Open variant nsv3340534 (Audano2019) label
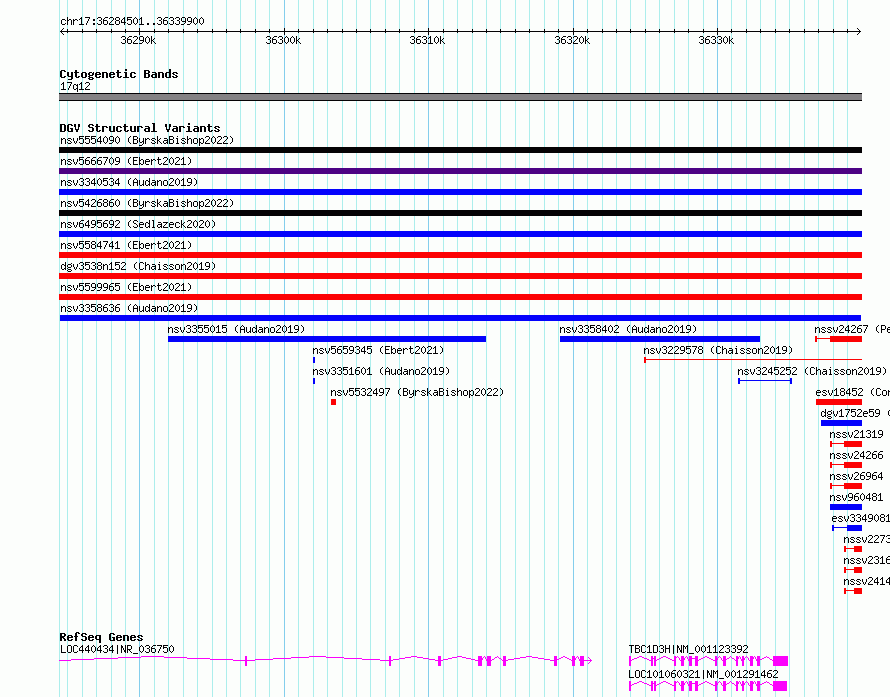 [129, 182]
